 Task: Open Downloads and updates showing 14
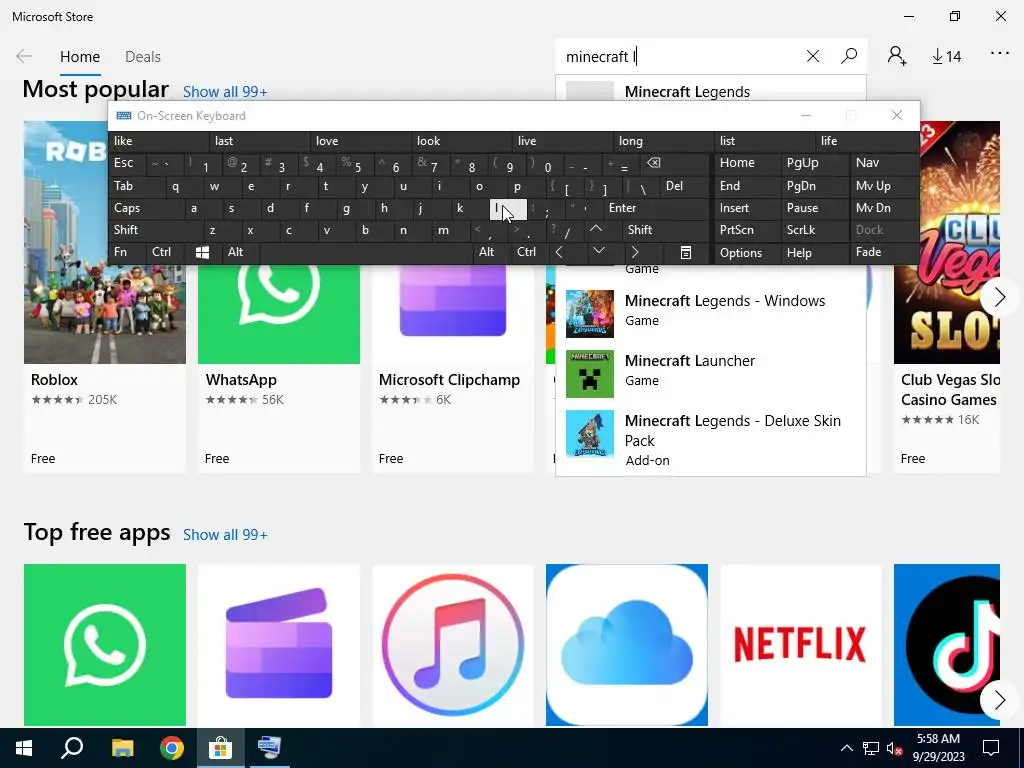tap(946, 57)
